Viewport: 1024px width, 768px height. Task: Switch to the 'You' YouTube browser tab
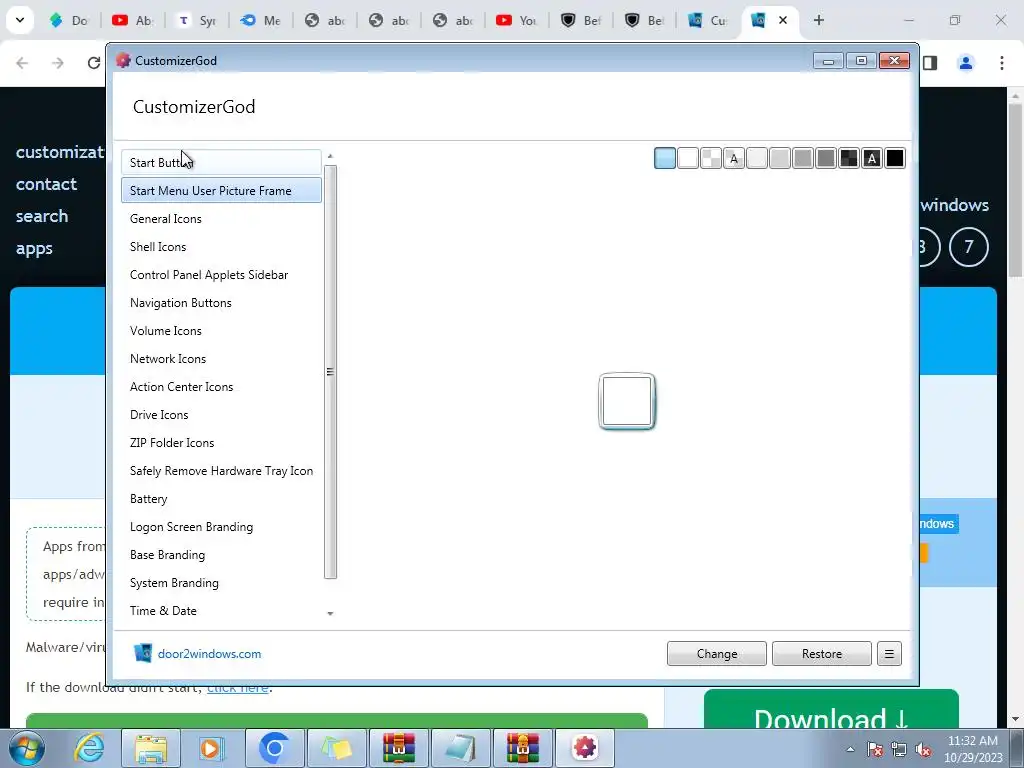click(517, 20)
